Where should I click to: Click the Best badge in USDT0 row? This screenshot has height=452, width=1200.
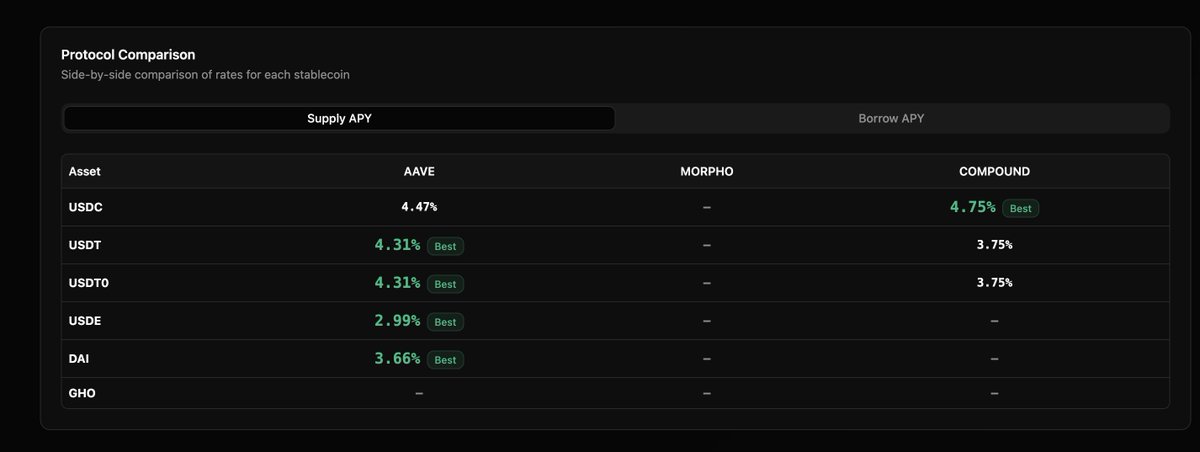445,284
